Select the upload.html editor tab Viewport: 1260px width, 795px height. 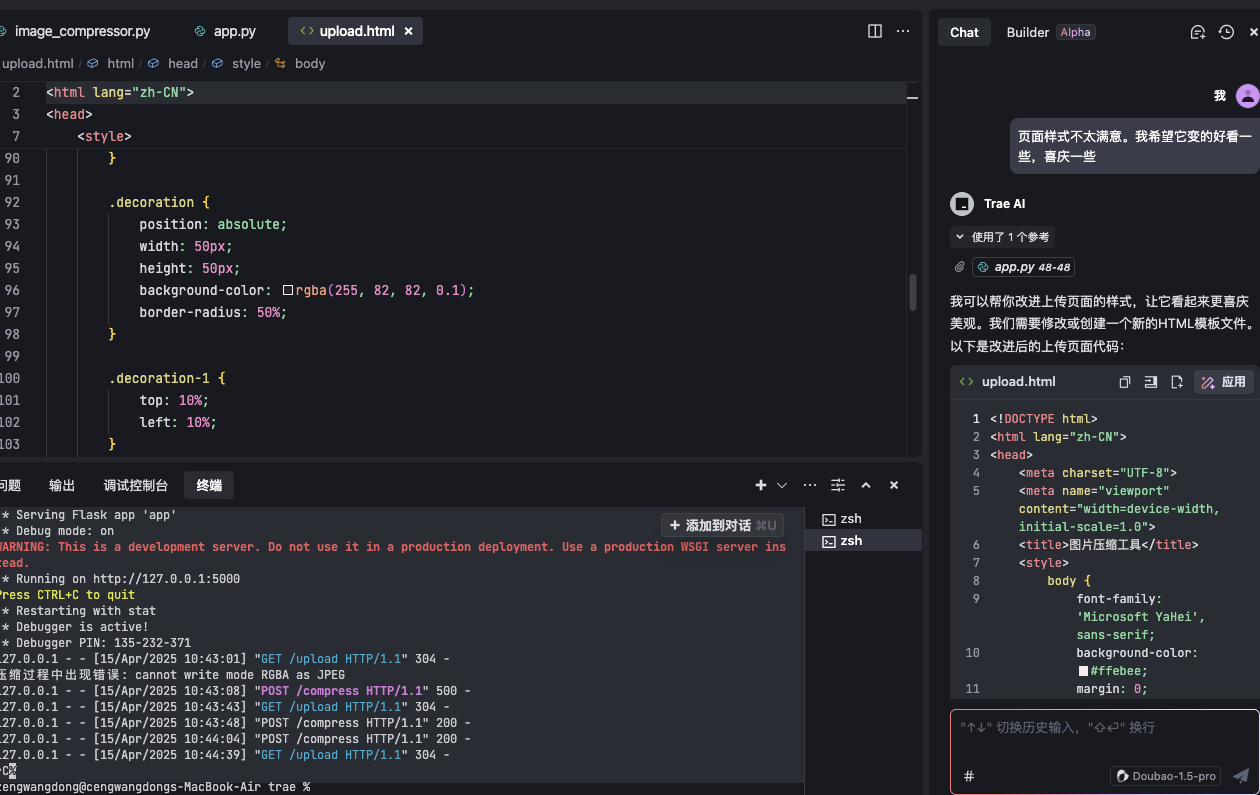tap(356, 31)
